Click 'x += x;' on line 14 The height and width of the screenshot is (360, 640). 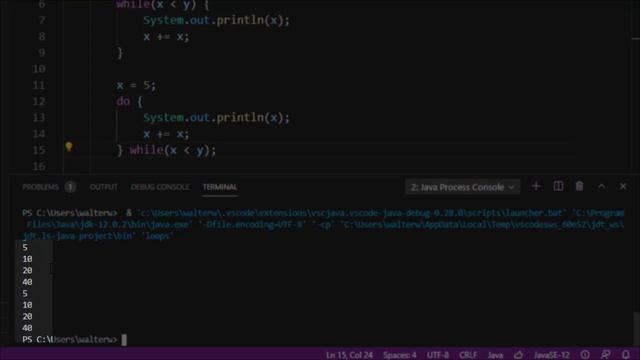tap(166, 134)
